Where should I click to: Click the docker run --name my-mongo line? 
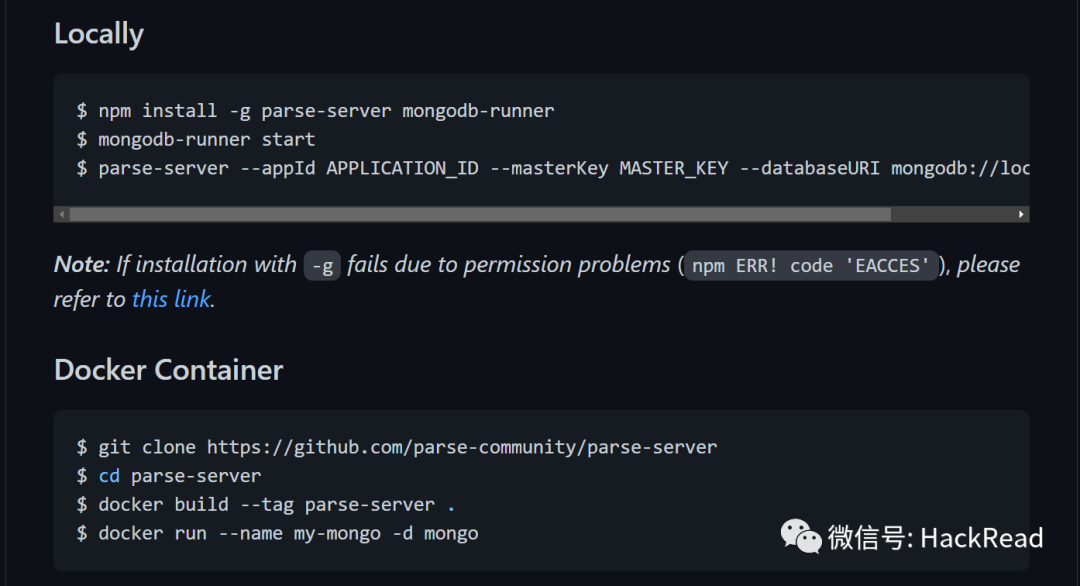point(278,534)
